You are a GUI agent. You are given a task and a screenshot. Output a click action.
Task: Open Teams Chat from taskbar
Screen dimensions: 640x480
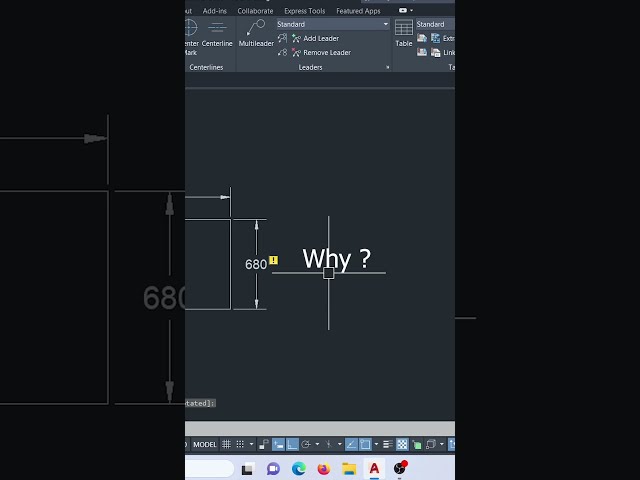click(273, 469)
